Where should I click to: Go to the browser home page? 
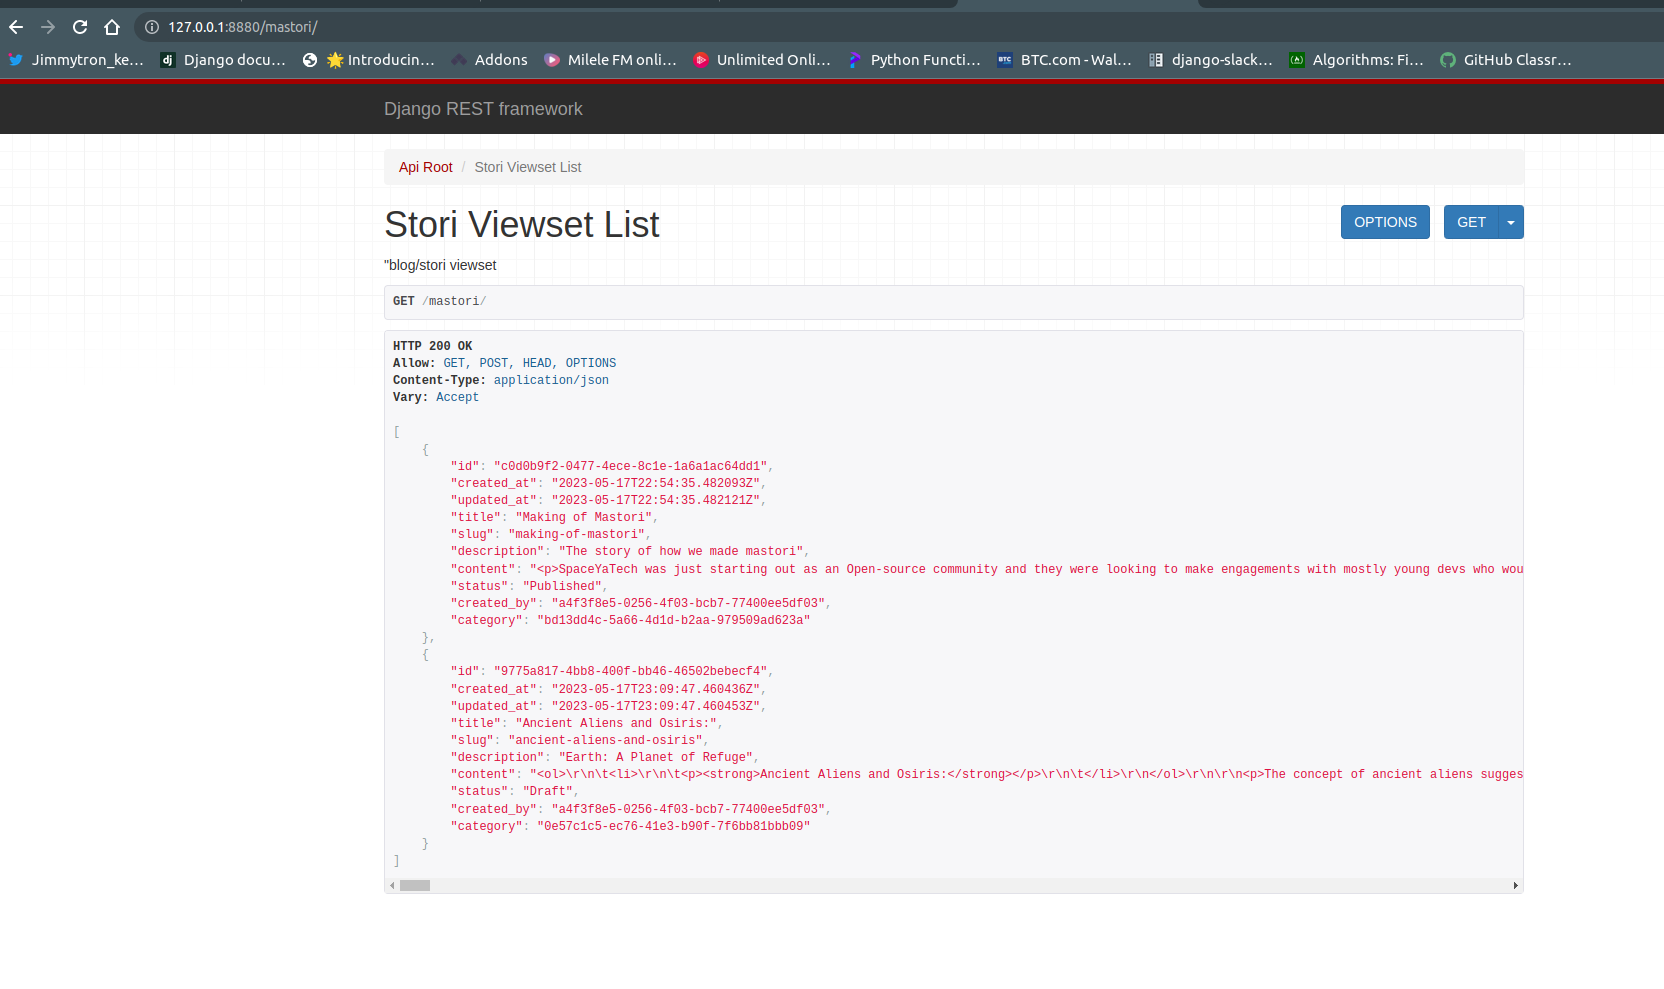111,27
